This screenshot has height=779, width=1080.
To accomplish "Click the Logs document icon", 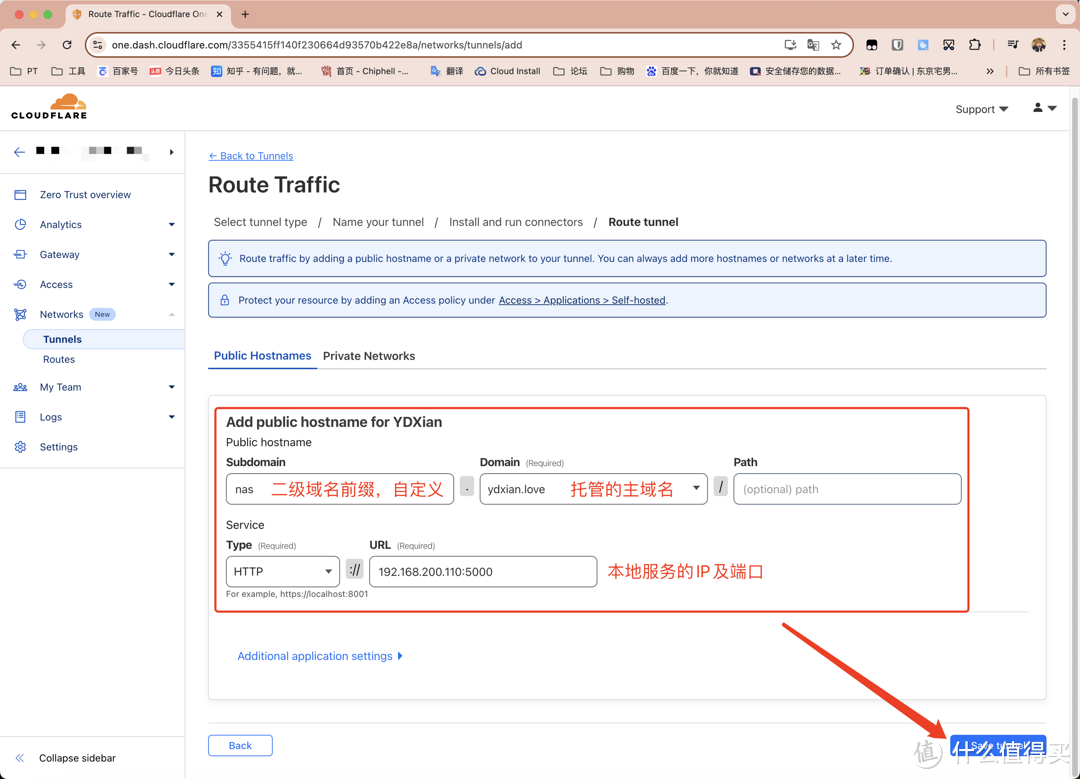I will 20,417.
